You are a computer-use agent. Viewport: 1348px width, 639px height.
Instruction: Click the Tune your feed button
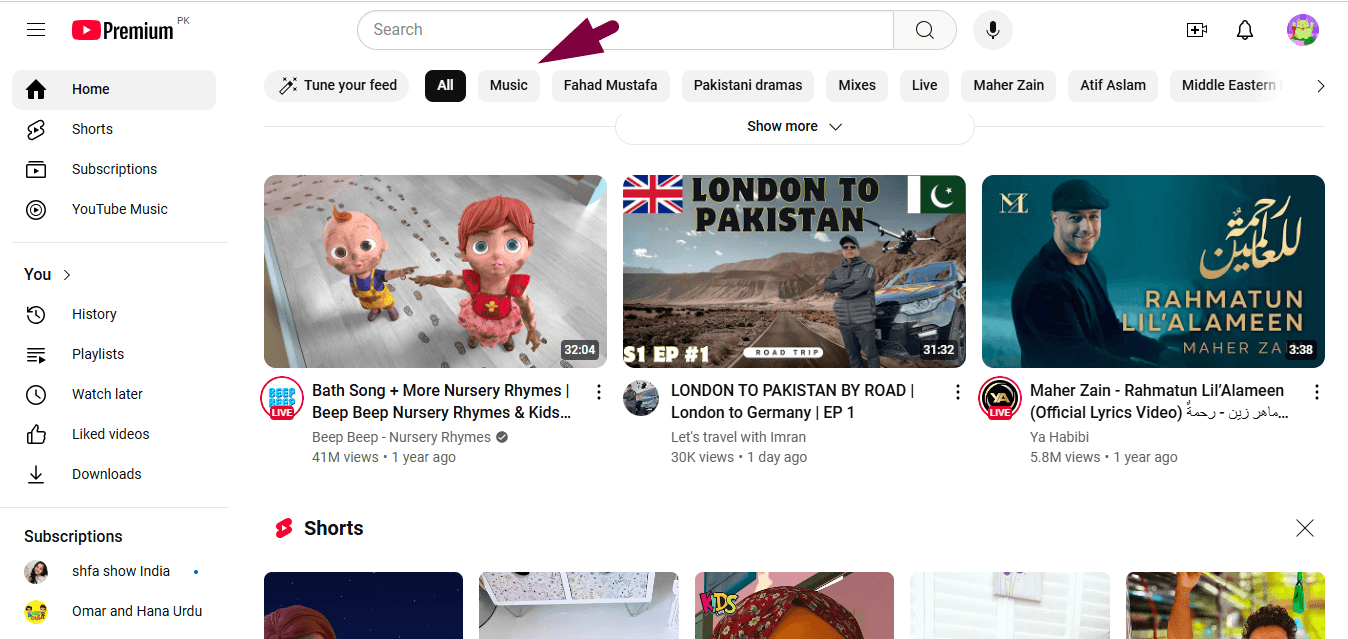pos(337,86)
